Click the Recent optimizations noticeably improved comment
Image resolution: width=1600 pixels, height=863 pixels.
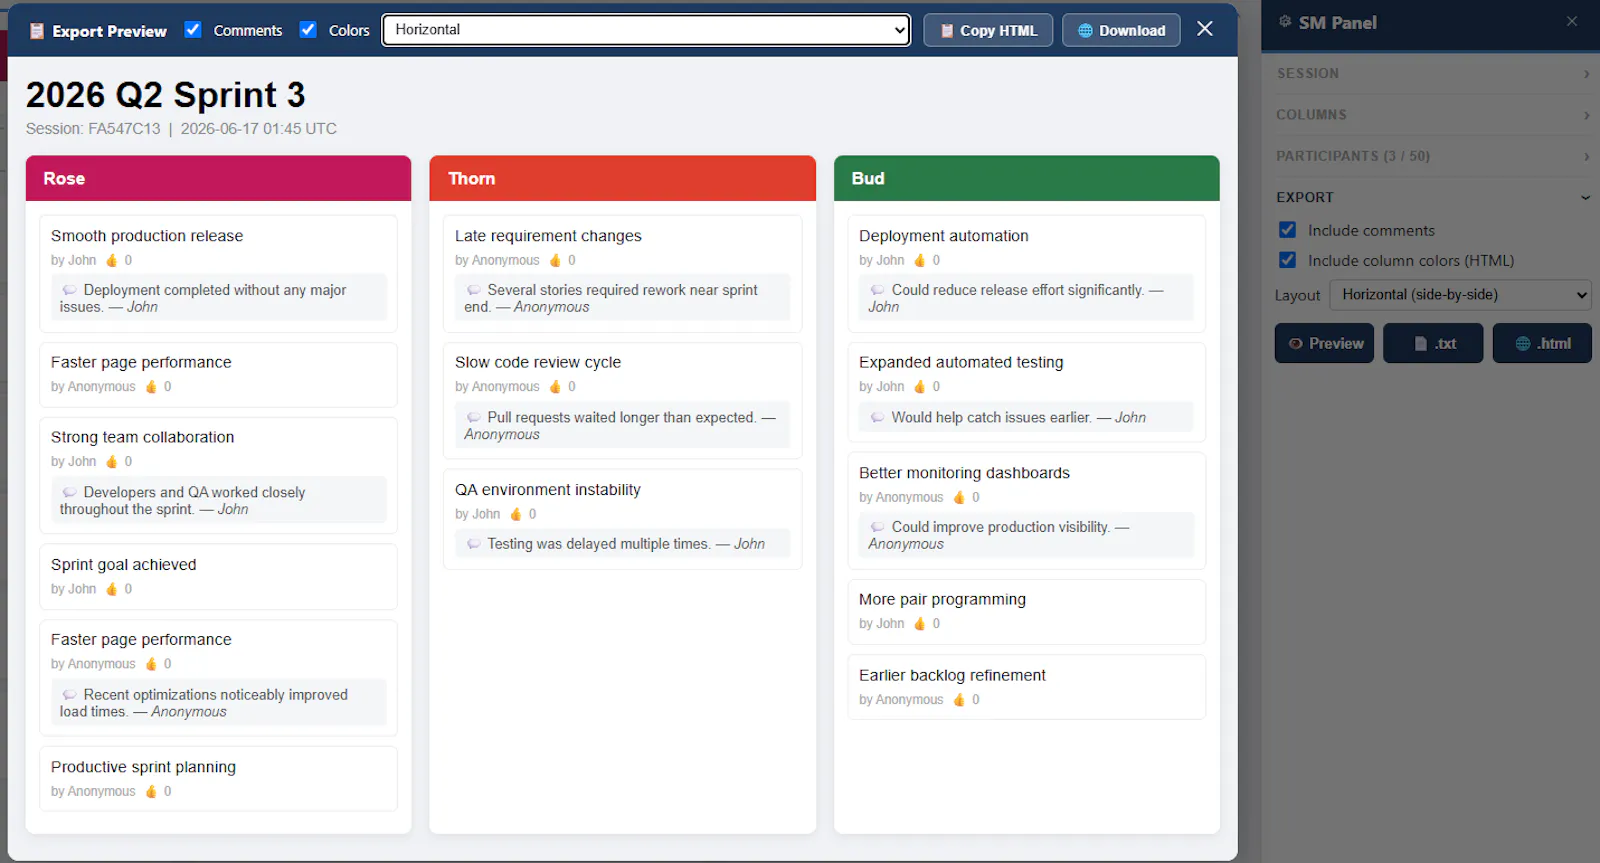point(218,703)
